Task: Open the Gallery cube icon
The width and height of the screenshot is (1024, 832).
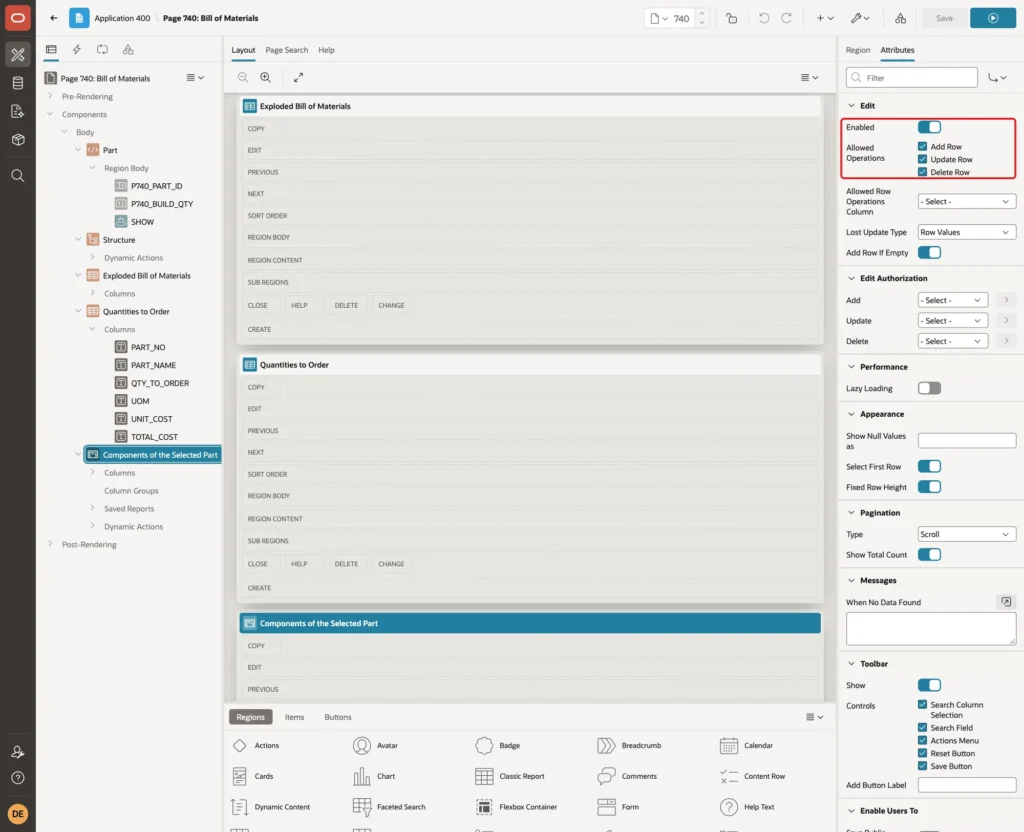Action: tap(18, 140)
